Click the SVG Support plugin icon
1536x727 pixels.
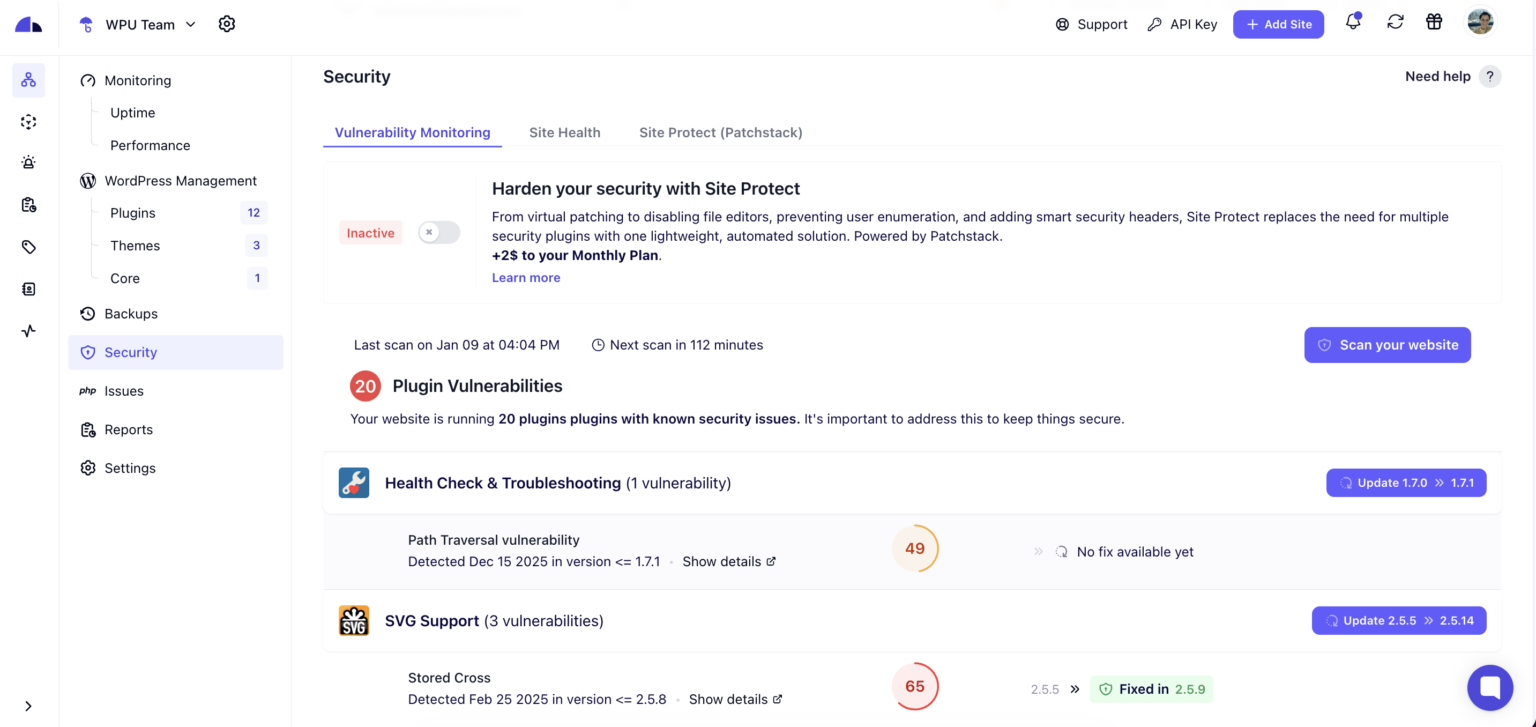pyautogui.click(x=354, y=621)
